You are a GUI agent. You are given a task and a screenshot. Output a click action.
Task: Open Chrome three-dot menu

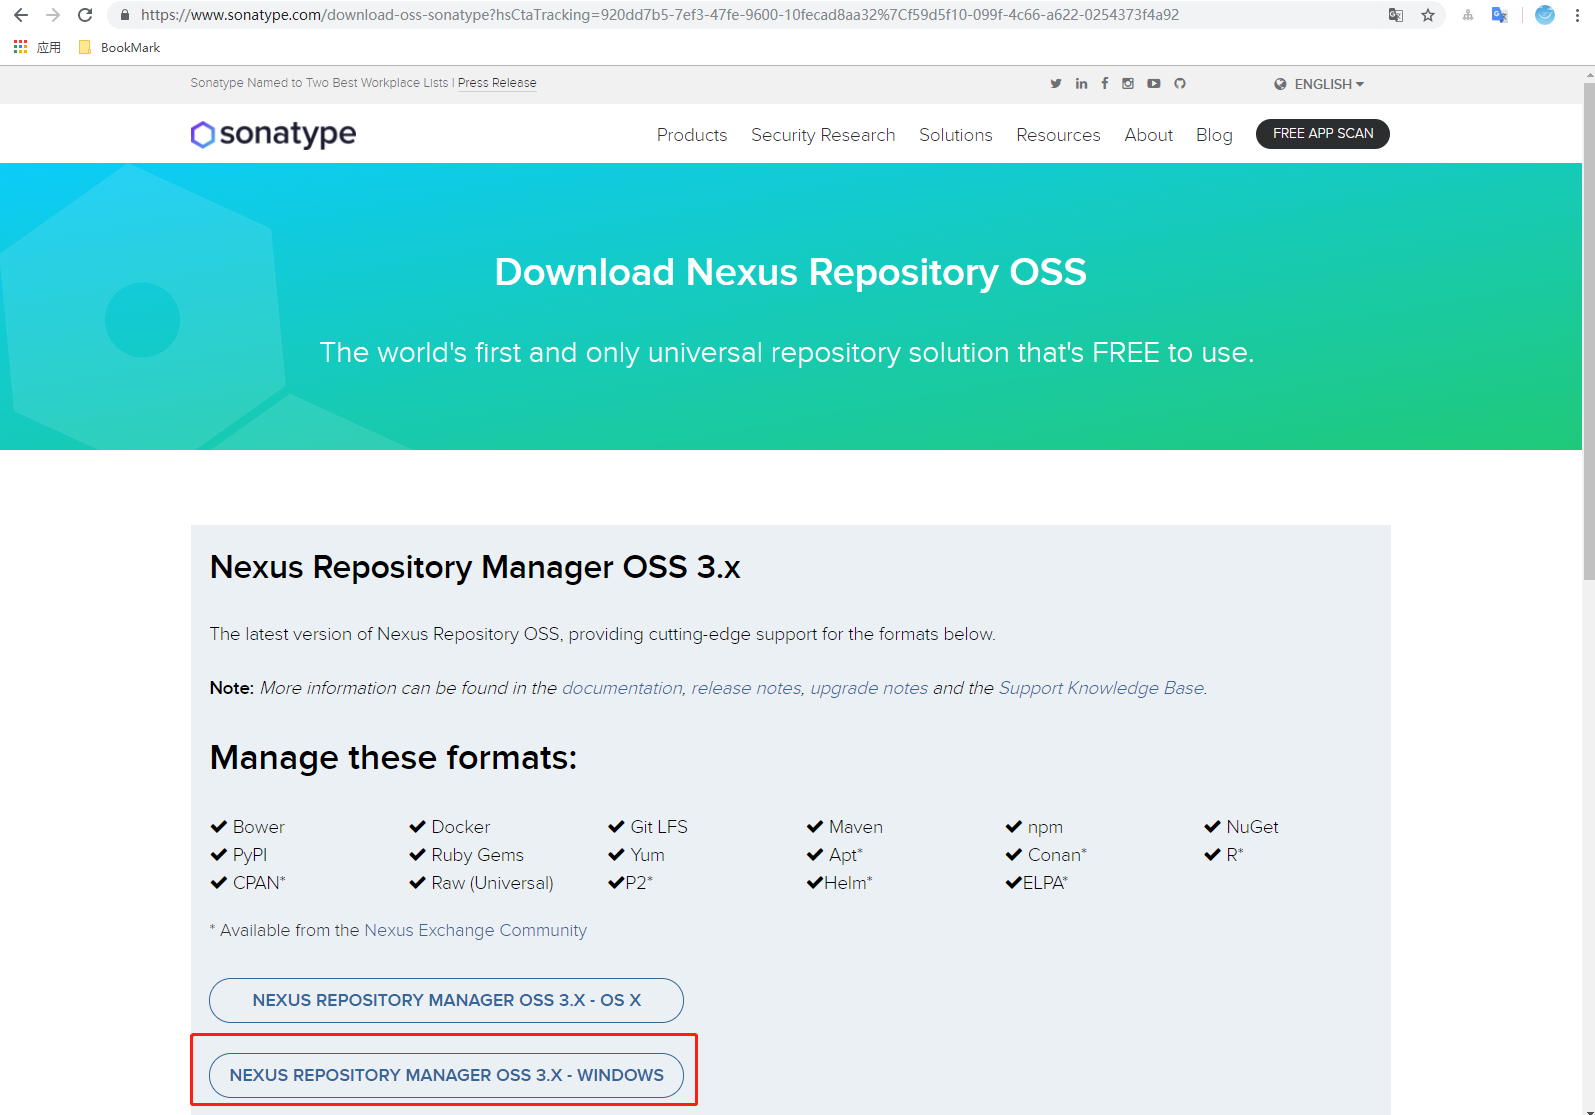(1578, 15)
